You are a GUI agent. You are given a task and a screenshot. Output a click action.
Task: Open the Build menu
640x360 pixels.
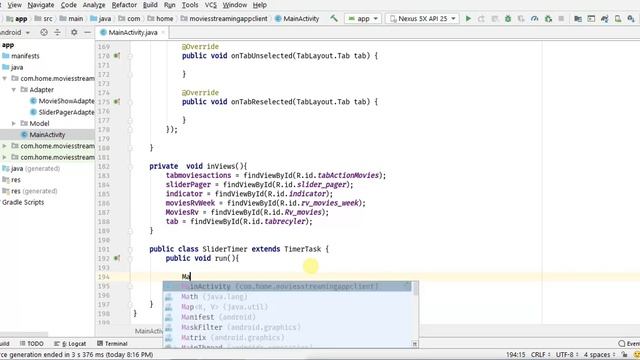(x=150, y=5)
